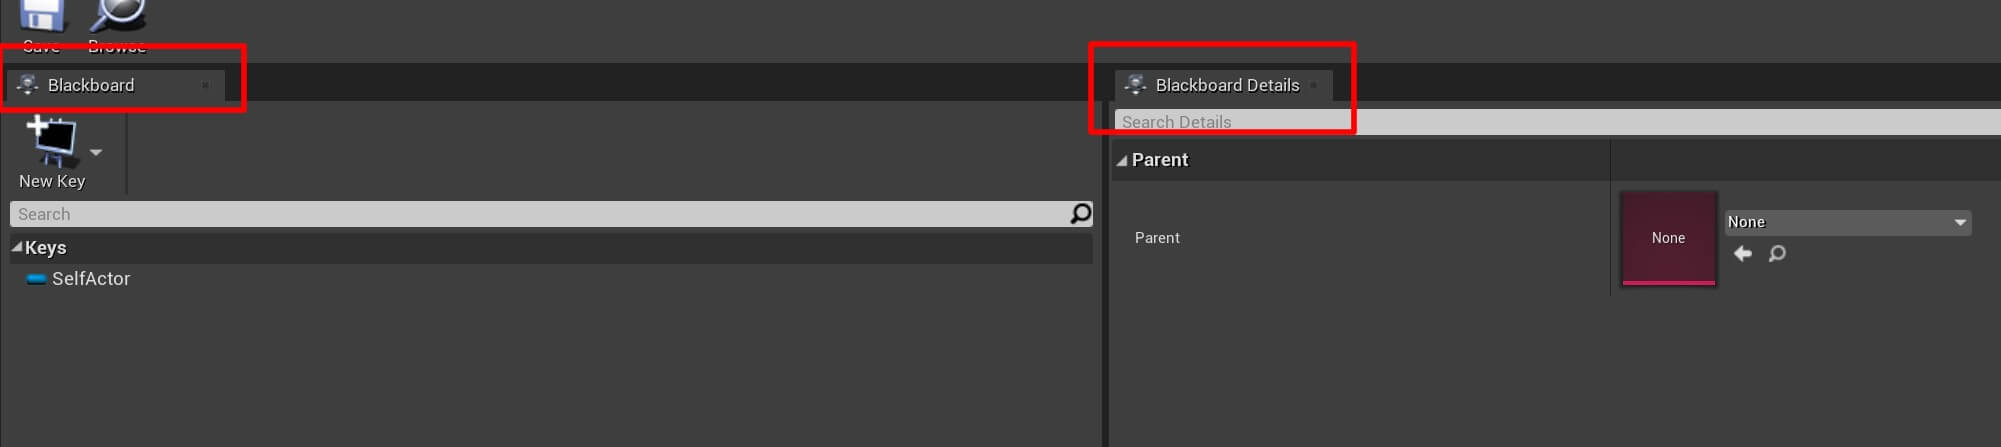Click the Parent asset thumbnail showing None
Image resolution: width=2001 pixels, height=447 pixels.
tap(1668, 238)
